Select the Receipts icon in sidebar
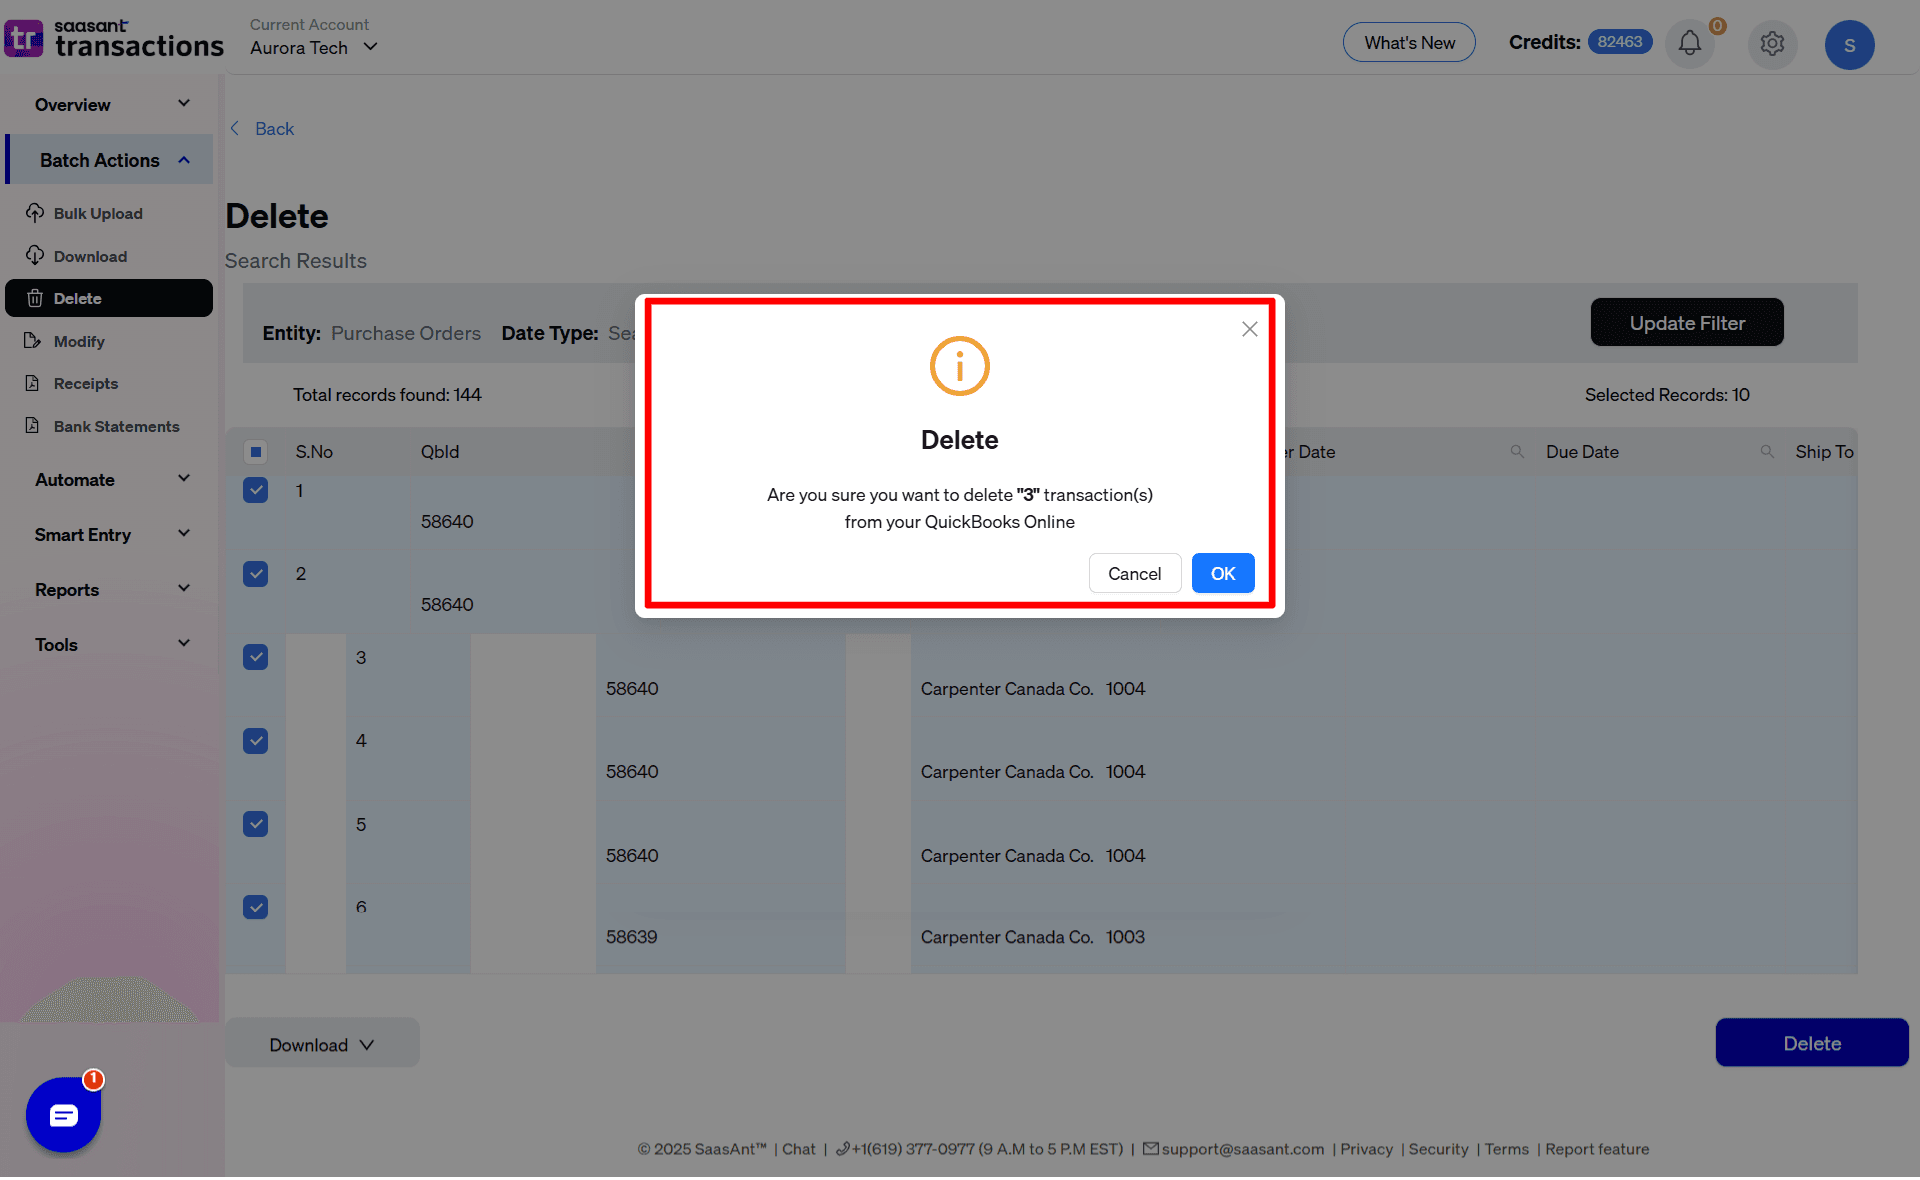This screenshot has height=1180, width=1920. 35,383
